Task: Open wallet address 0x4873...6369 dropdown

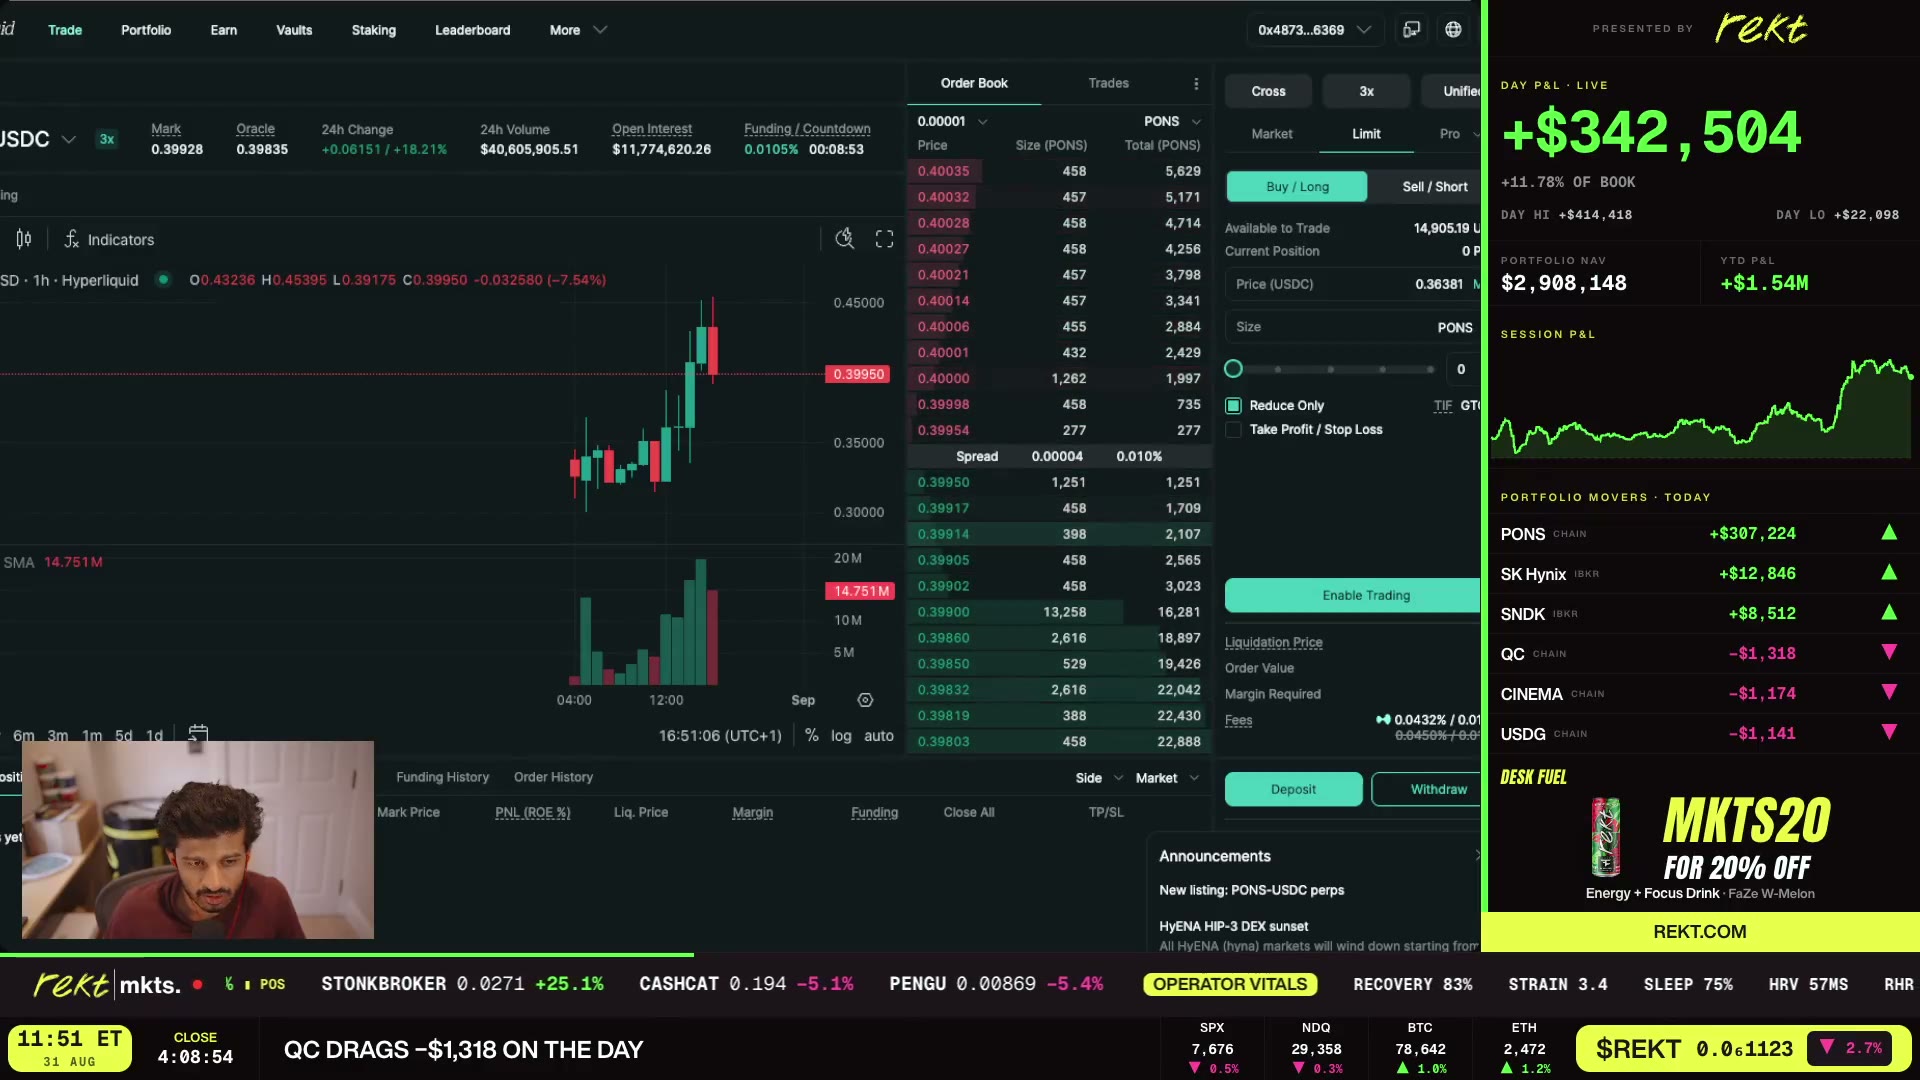Action: pos(1314,30)
